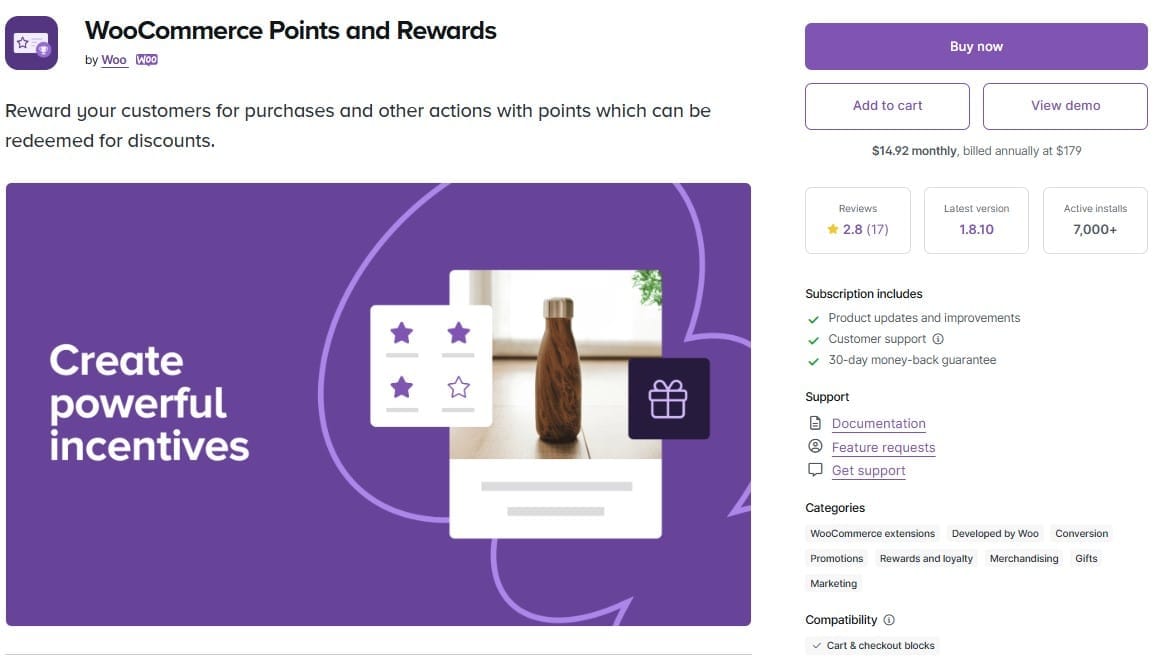Open the View demo button

coord(1065,106)
